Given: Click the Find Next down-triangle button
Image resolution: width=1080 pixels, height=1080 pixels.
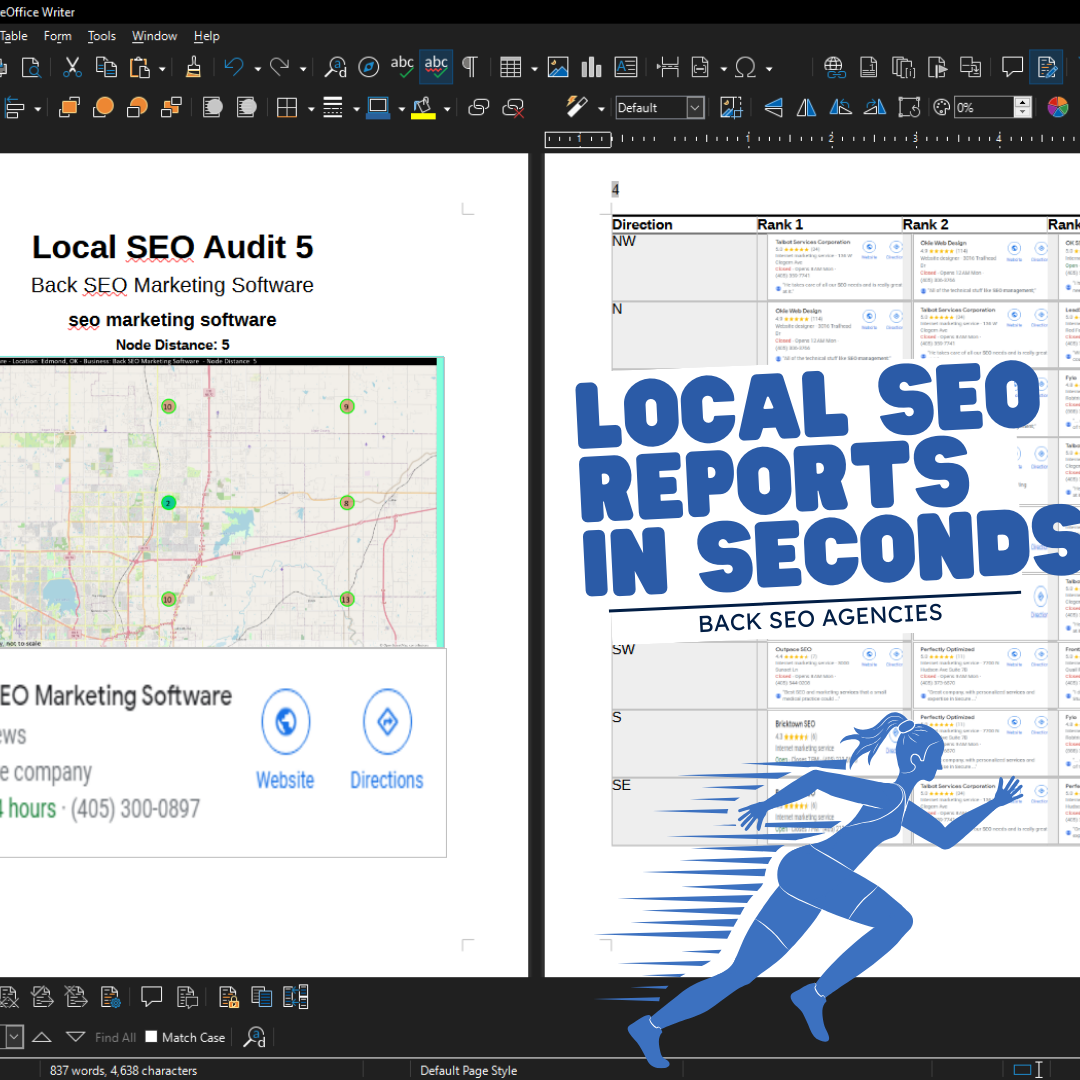Looking at the screenshot, I should click(76, 1037).
